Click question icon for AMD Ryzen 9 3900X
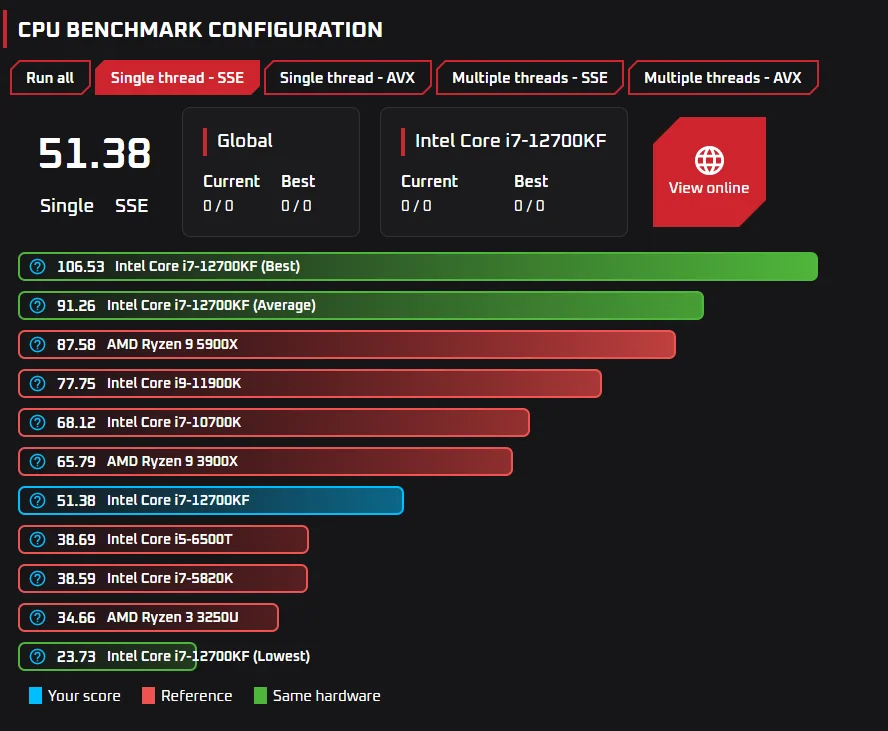Screen dimensions: 888x731 pyautogui.click(x=37, y=461)
